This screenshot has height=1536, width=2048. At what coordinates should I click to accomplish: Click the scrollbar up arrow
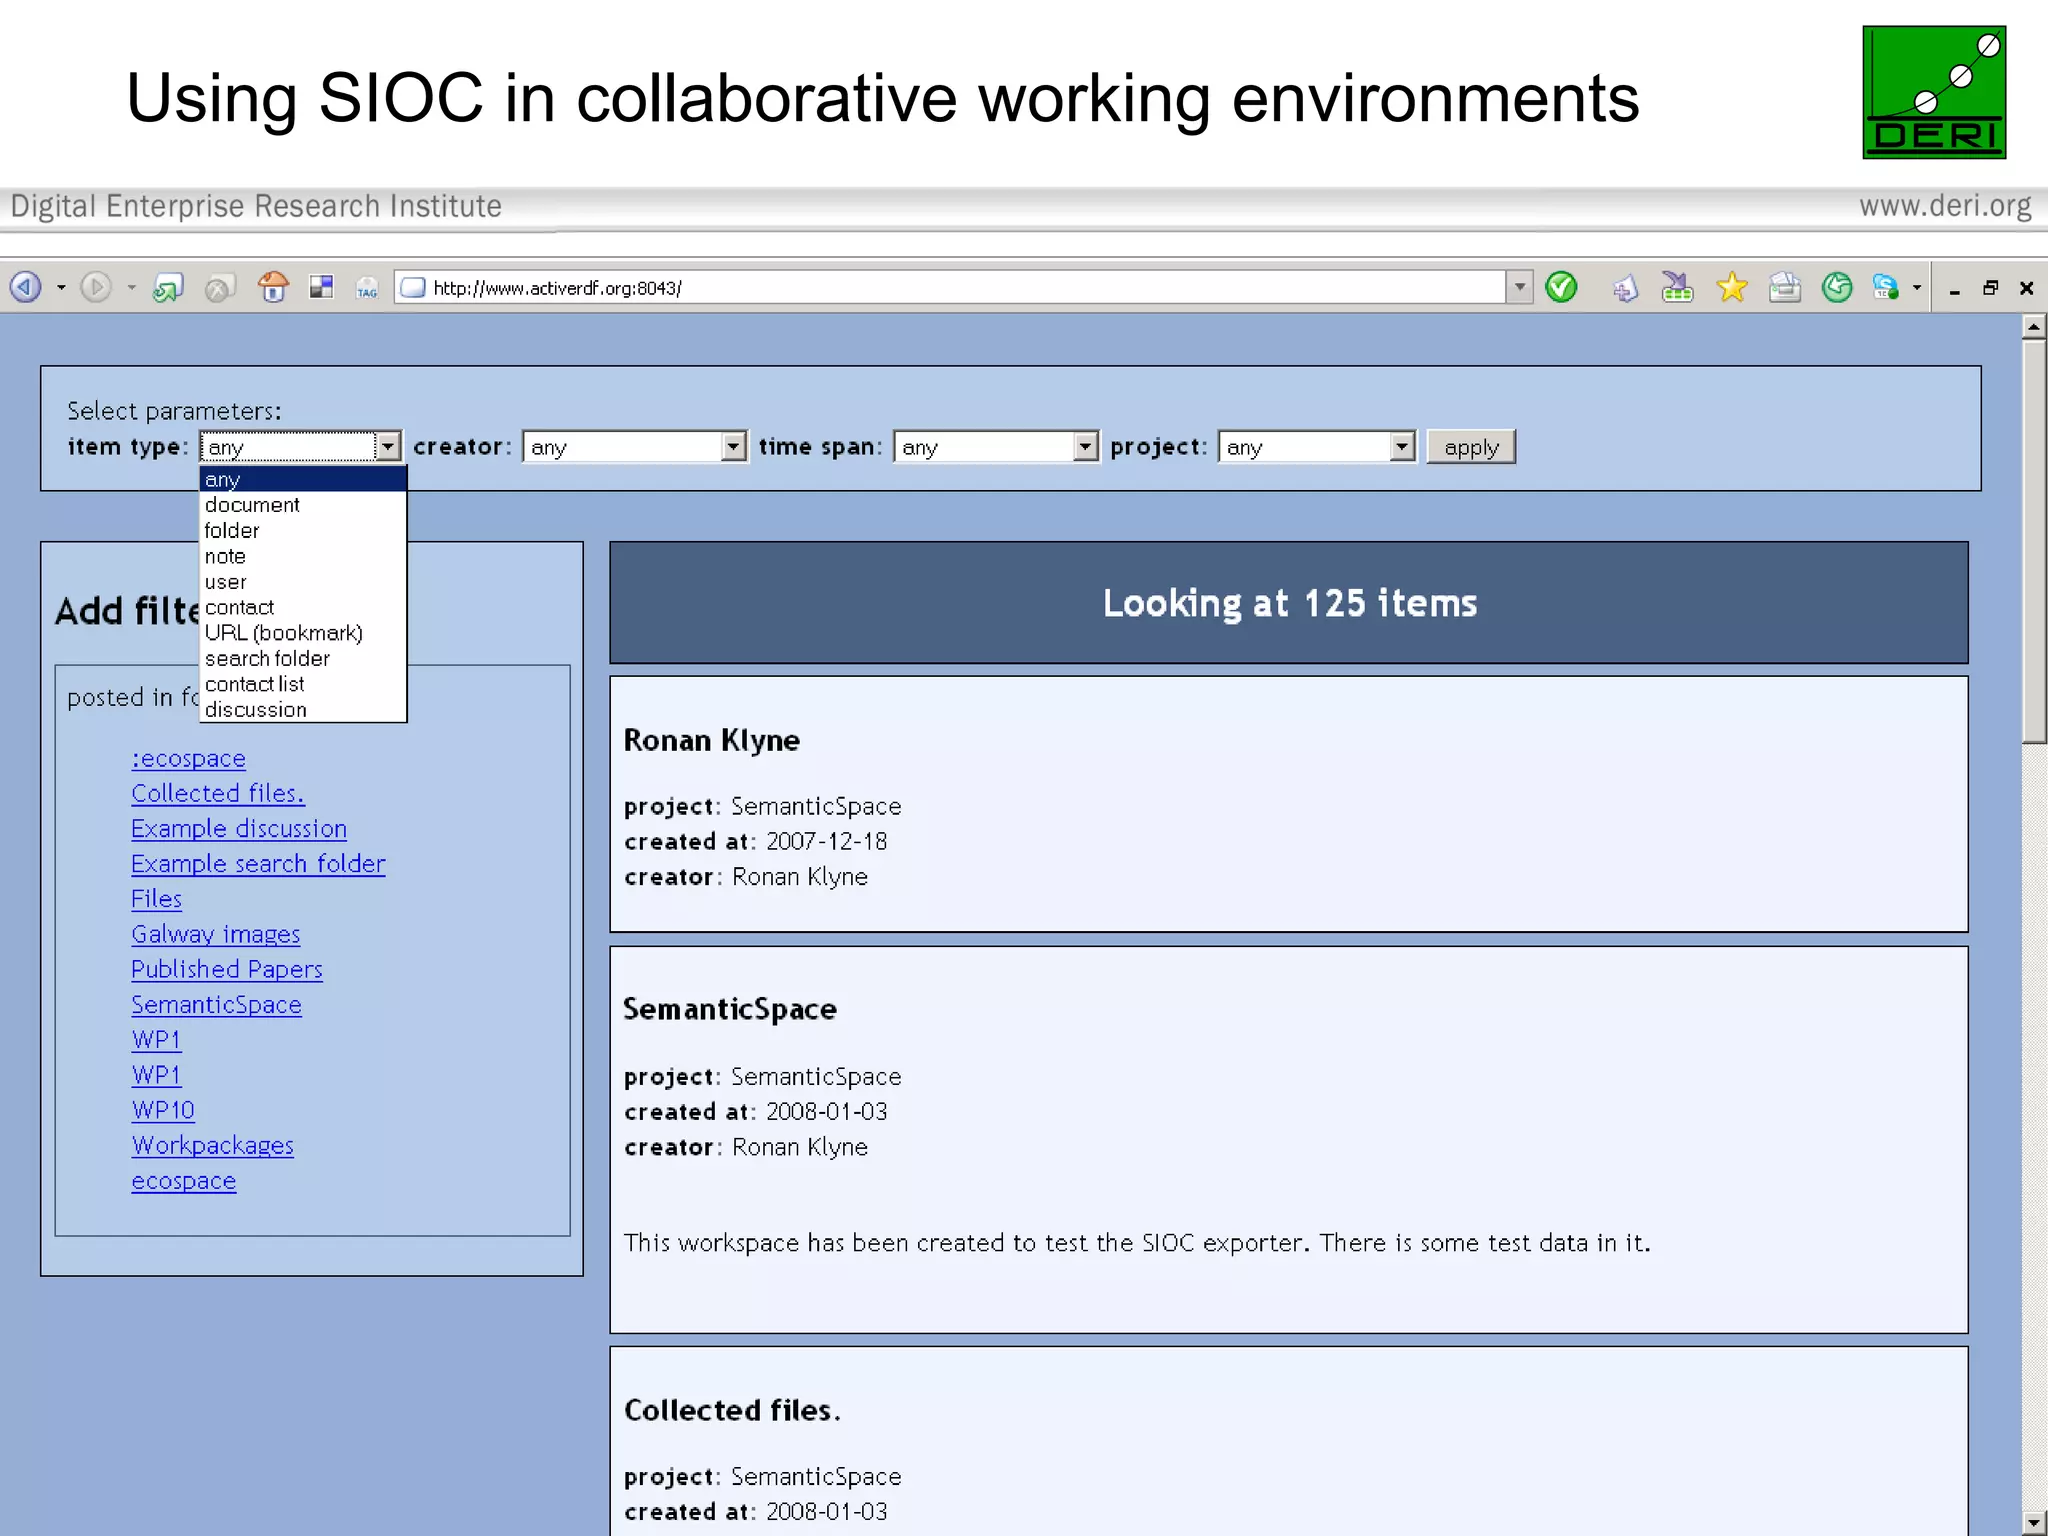click(x=2034, y=326)
